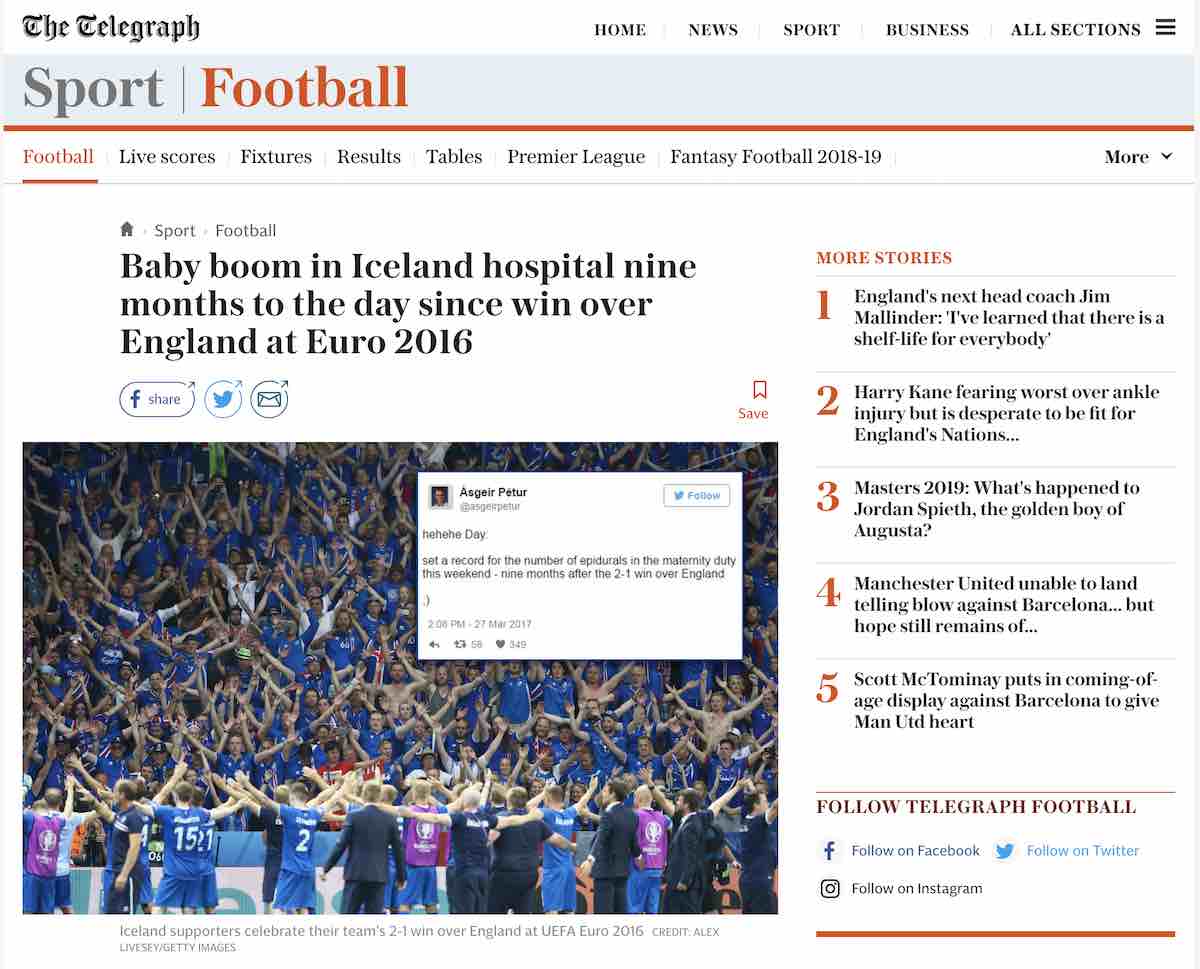Click The Telegraph logo

pyautogui.click(x=111, y=27)
